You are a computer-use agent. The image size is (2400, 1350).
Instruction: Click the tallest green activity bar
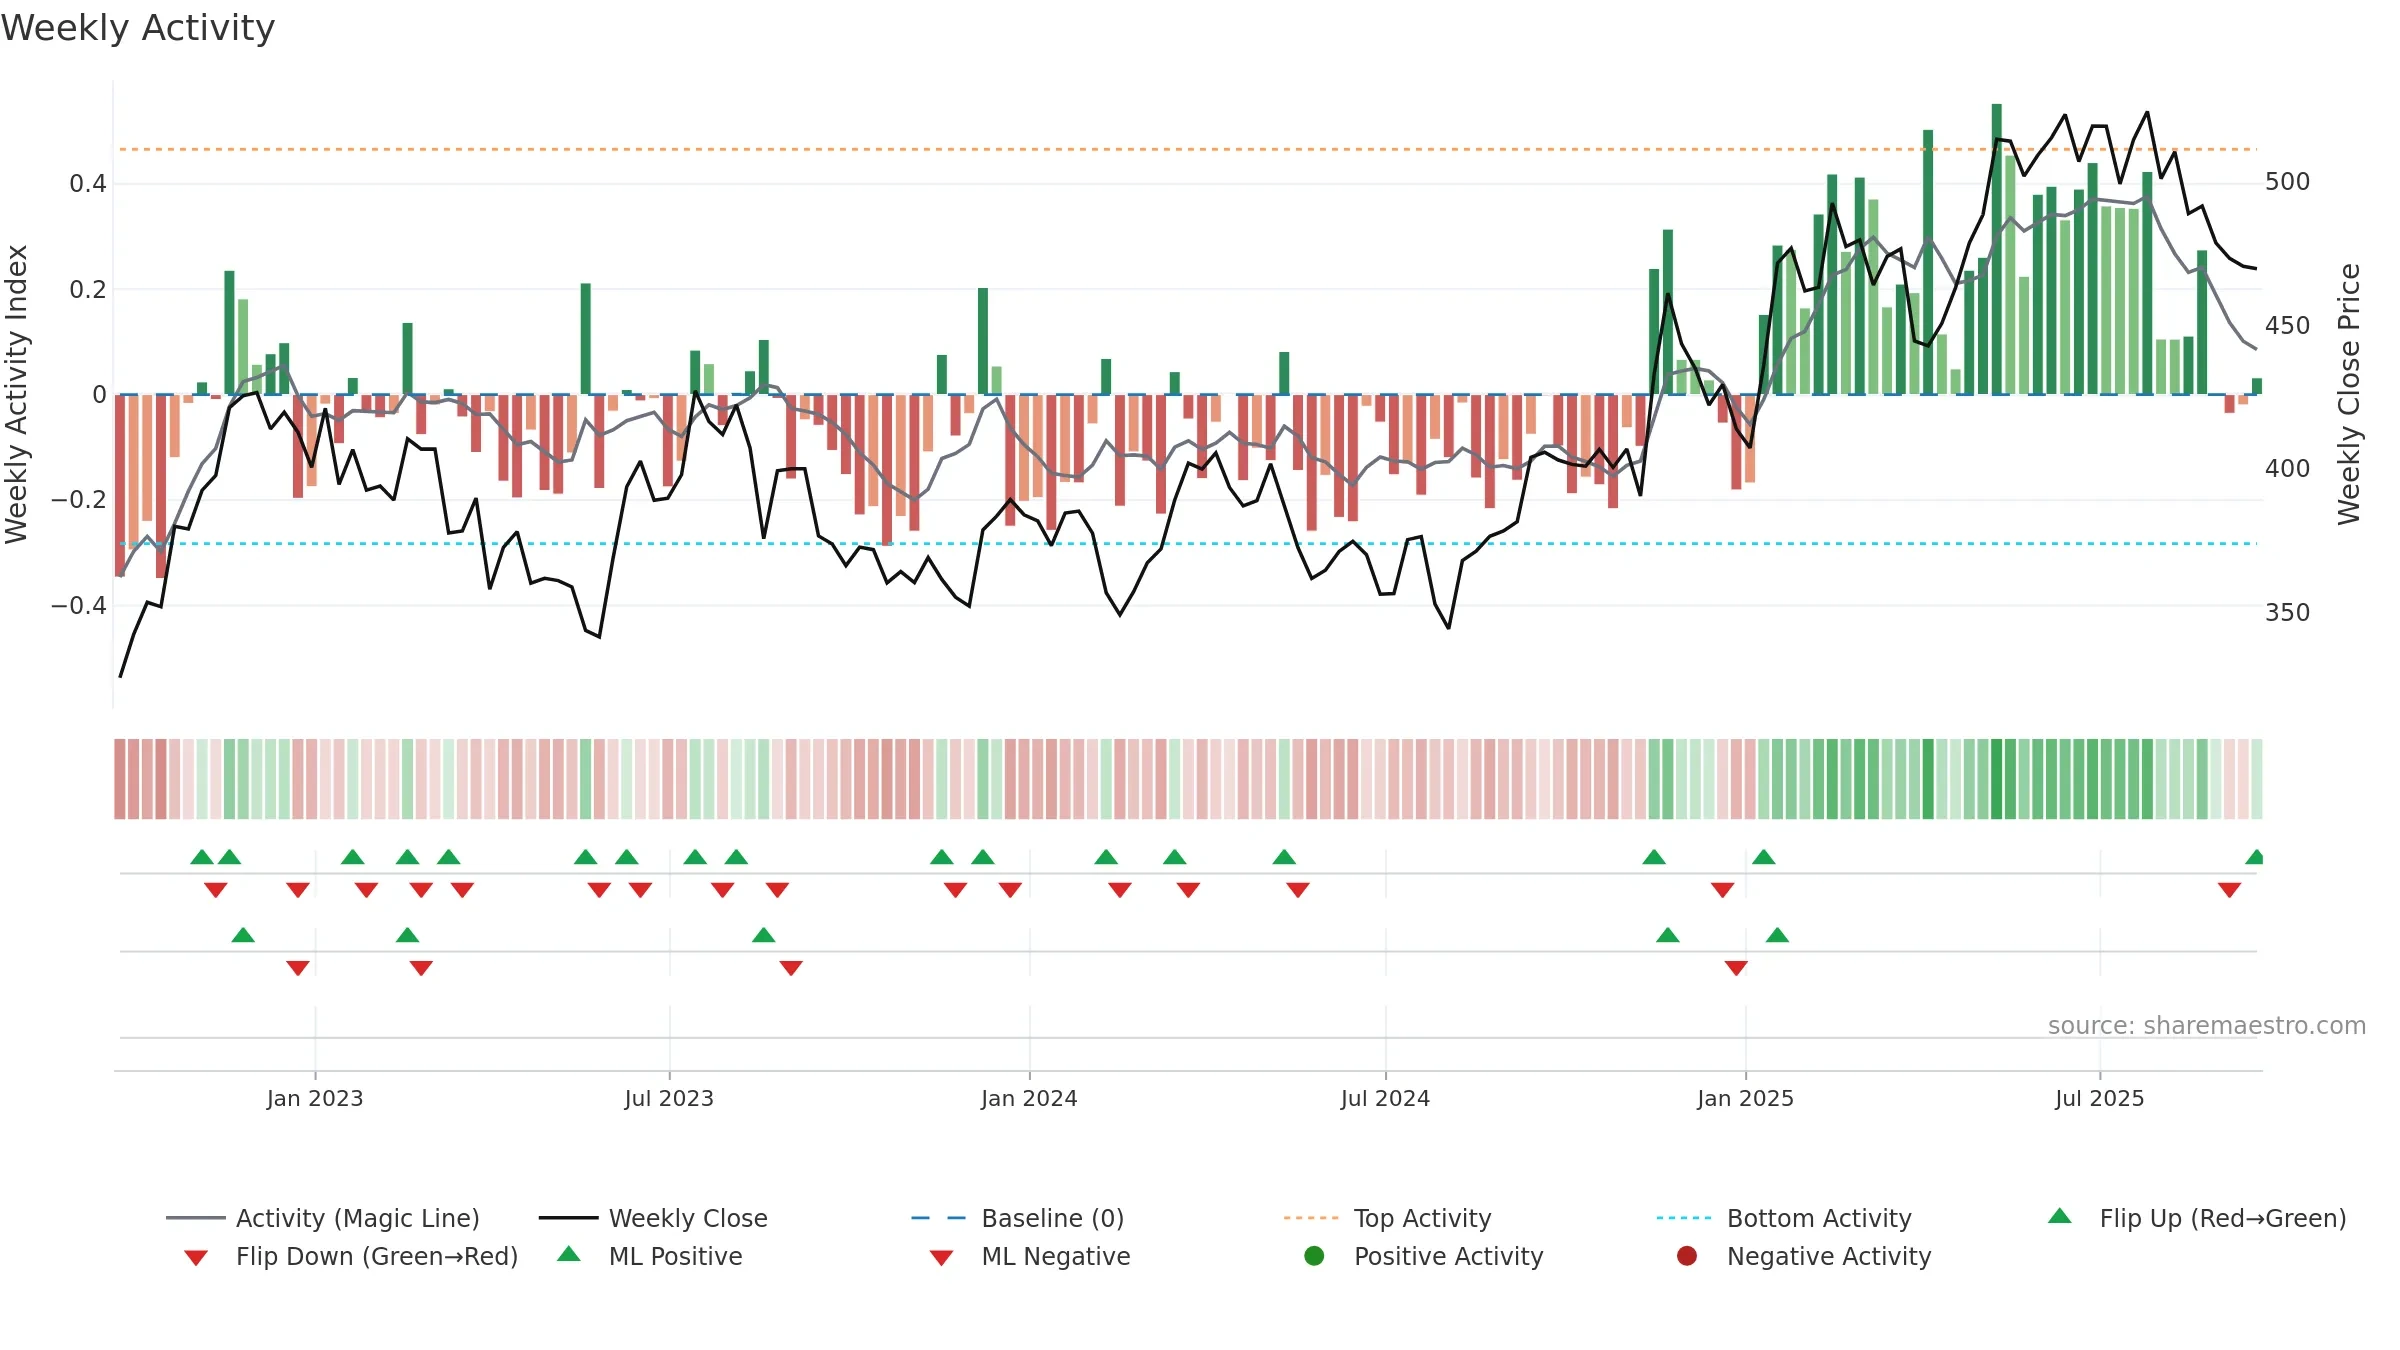[1996, 249]
